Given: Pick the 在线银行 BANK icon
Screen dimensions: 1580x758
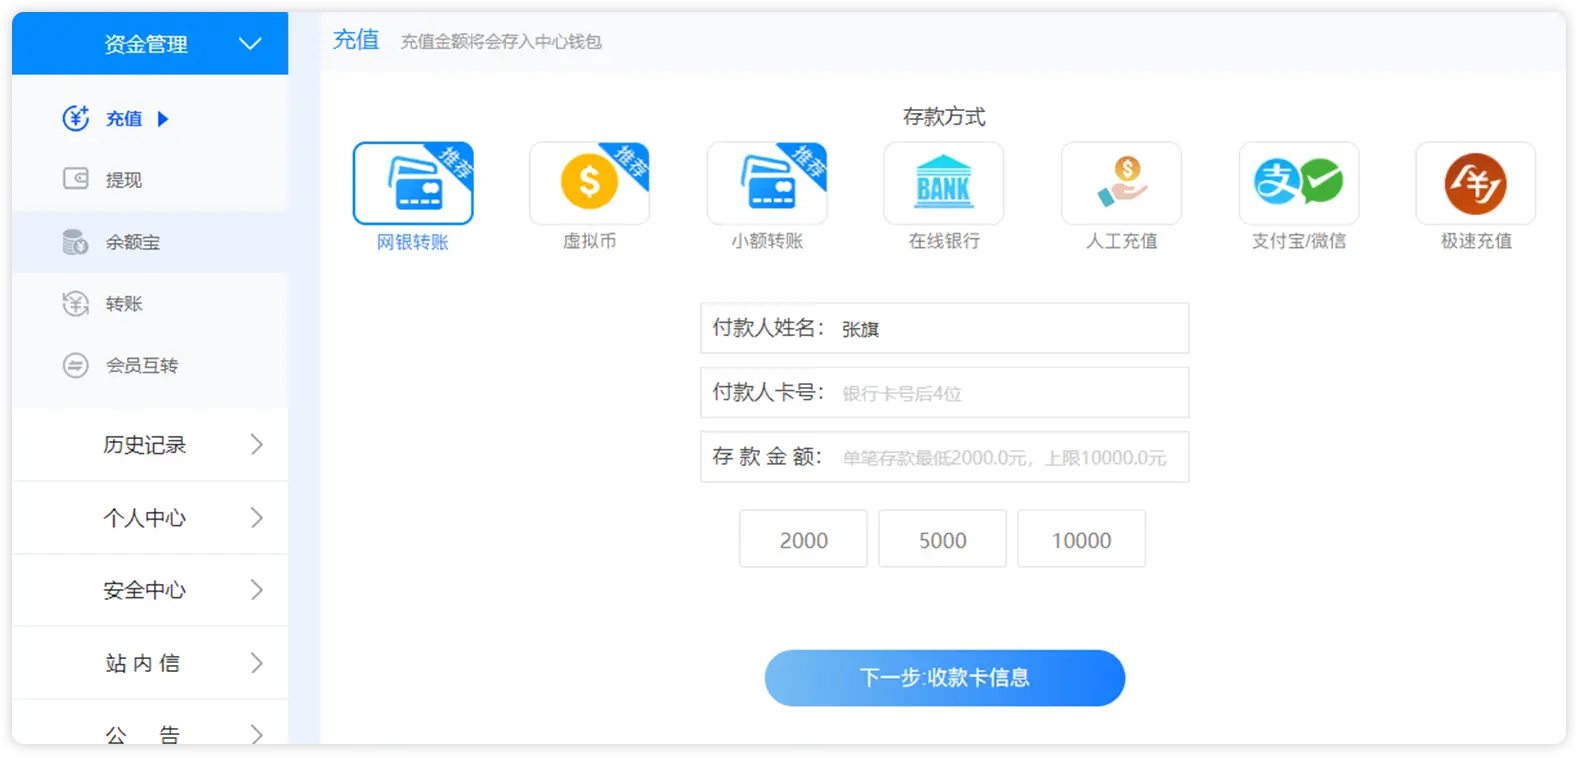Looking at the screenshot, I should [943, 184].
